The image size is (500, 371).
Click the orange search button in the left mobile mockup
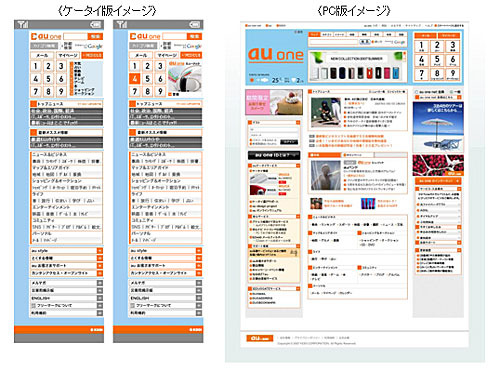[95, 36]
